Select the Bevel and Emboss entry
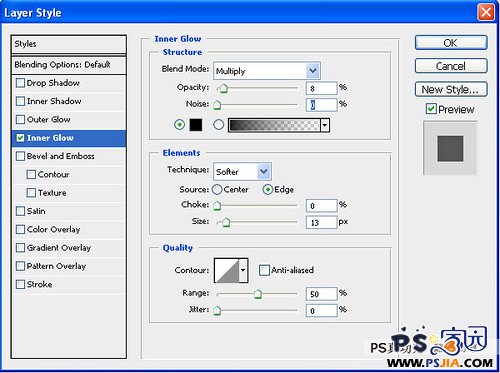The height and width of the screenshot is (373, 500). click(69, 156)
